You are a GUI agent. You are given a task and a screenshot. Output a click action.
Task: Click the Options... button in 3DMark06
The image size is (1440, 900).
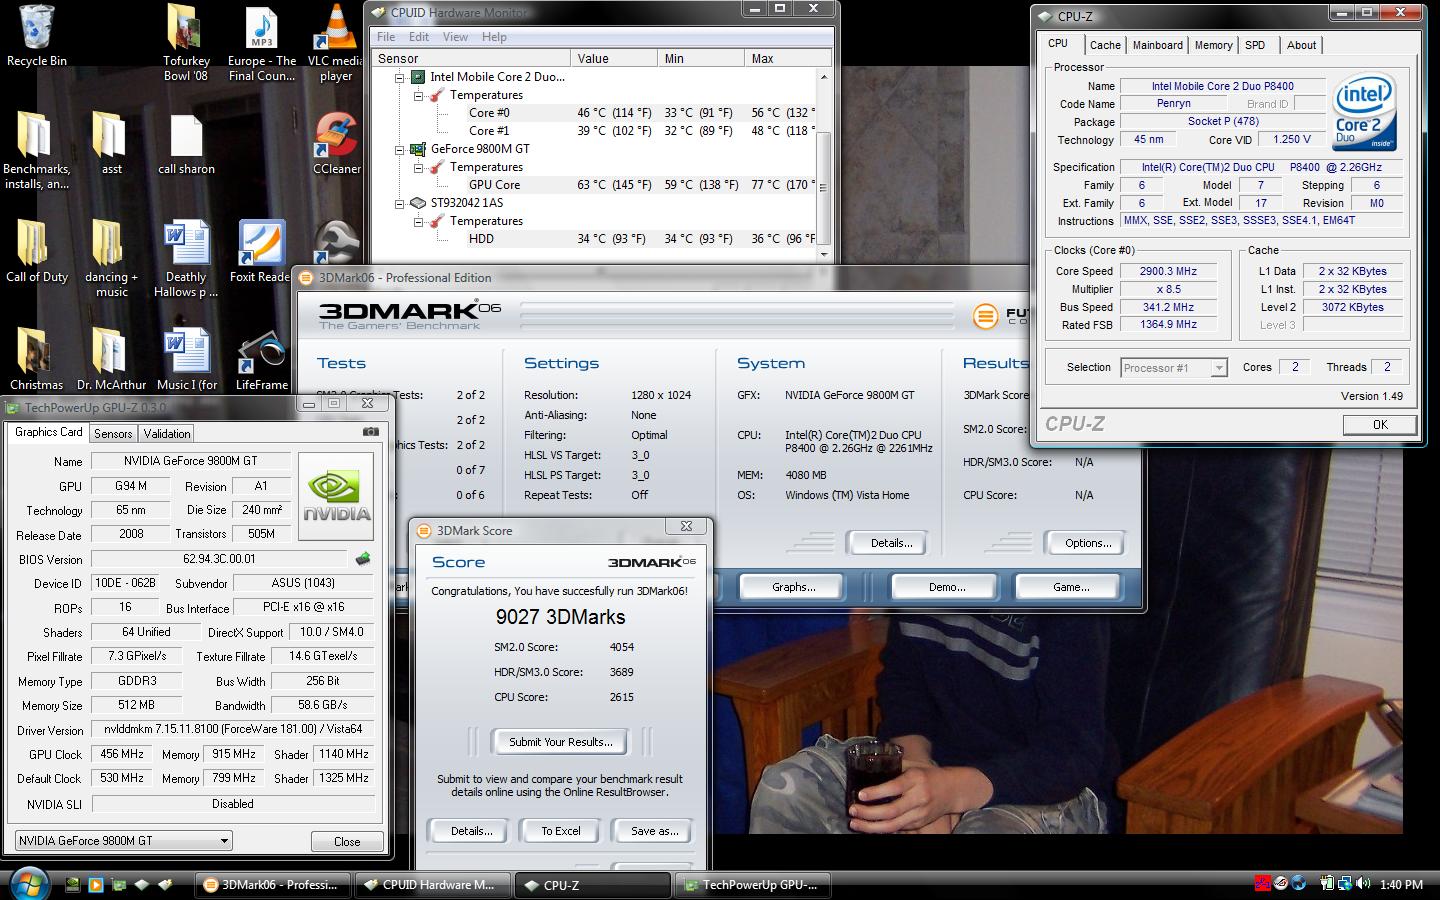[x=1088, y=543]
